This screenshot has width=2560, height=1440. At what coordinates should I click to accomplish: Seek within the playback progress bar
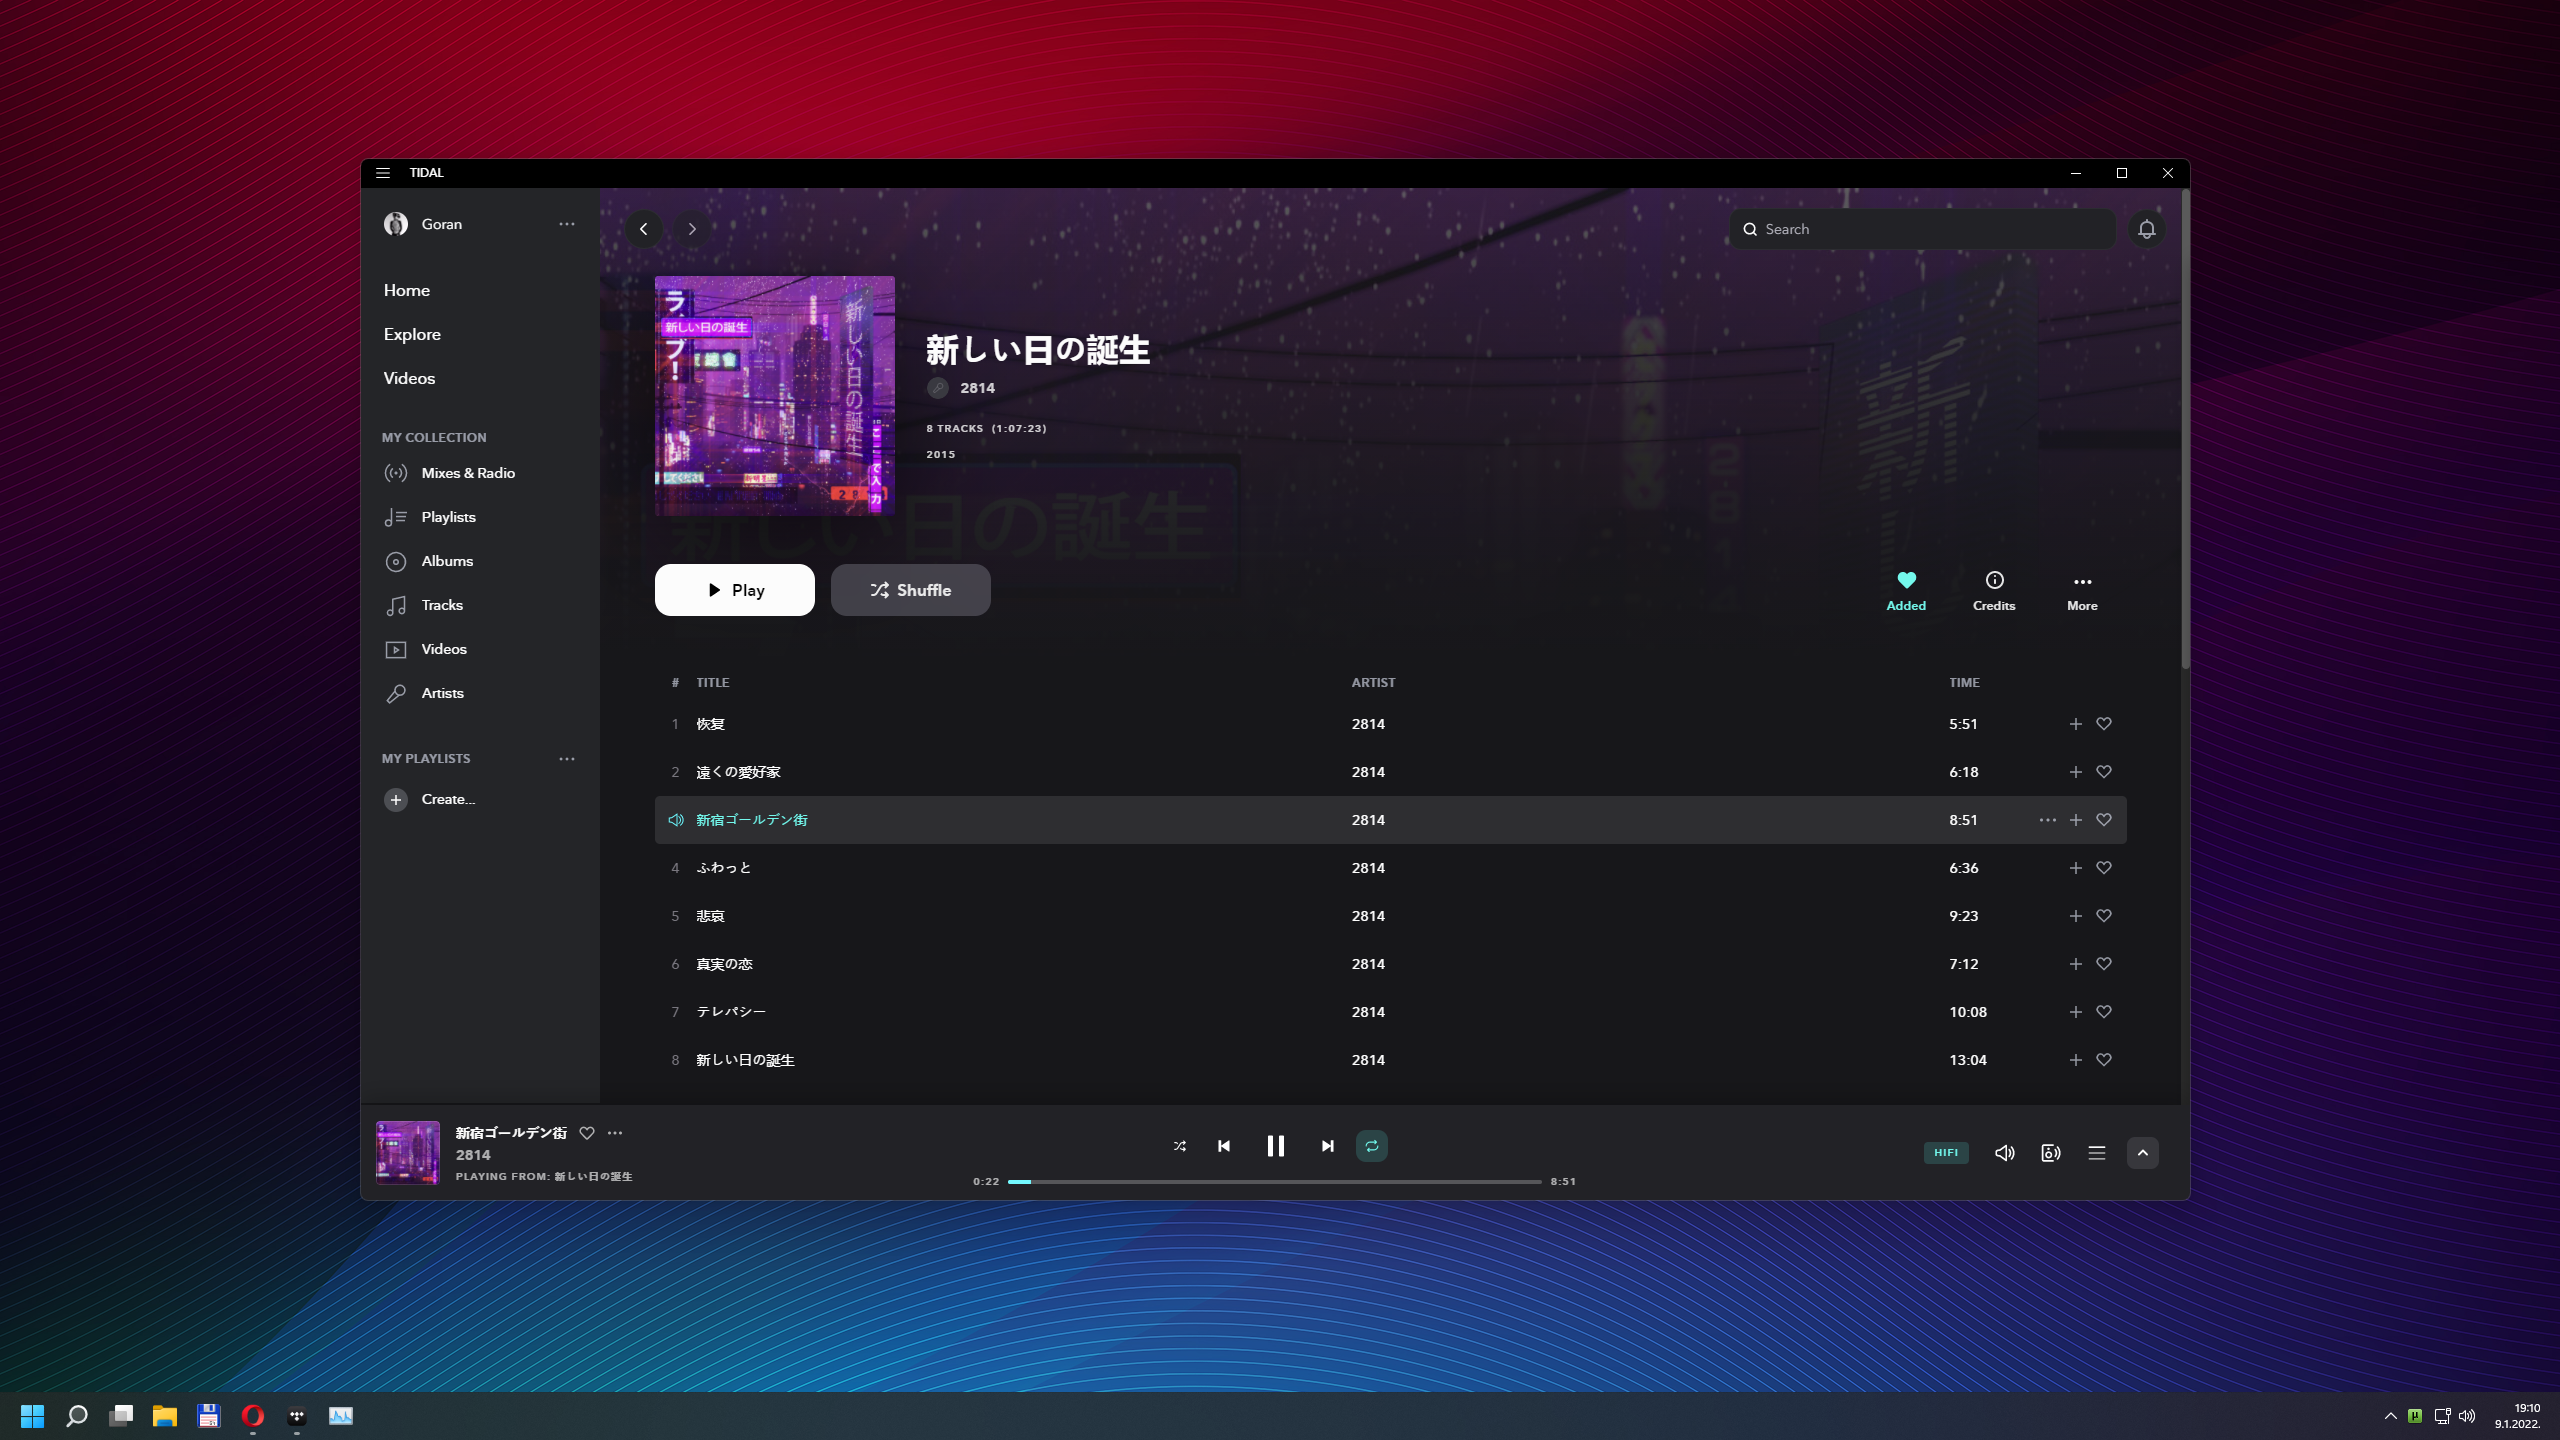pos(1275,1182)
